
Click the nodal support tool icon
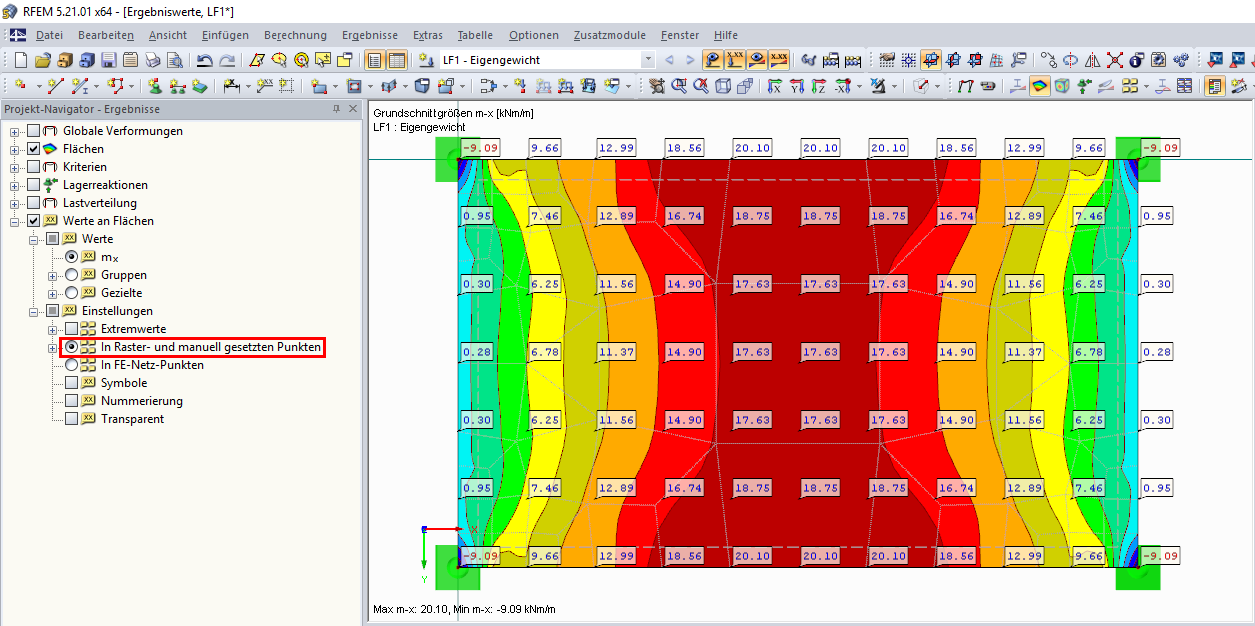point(155,86)
